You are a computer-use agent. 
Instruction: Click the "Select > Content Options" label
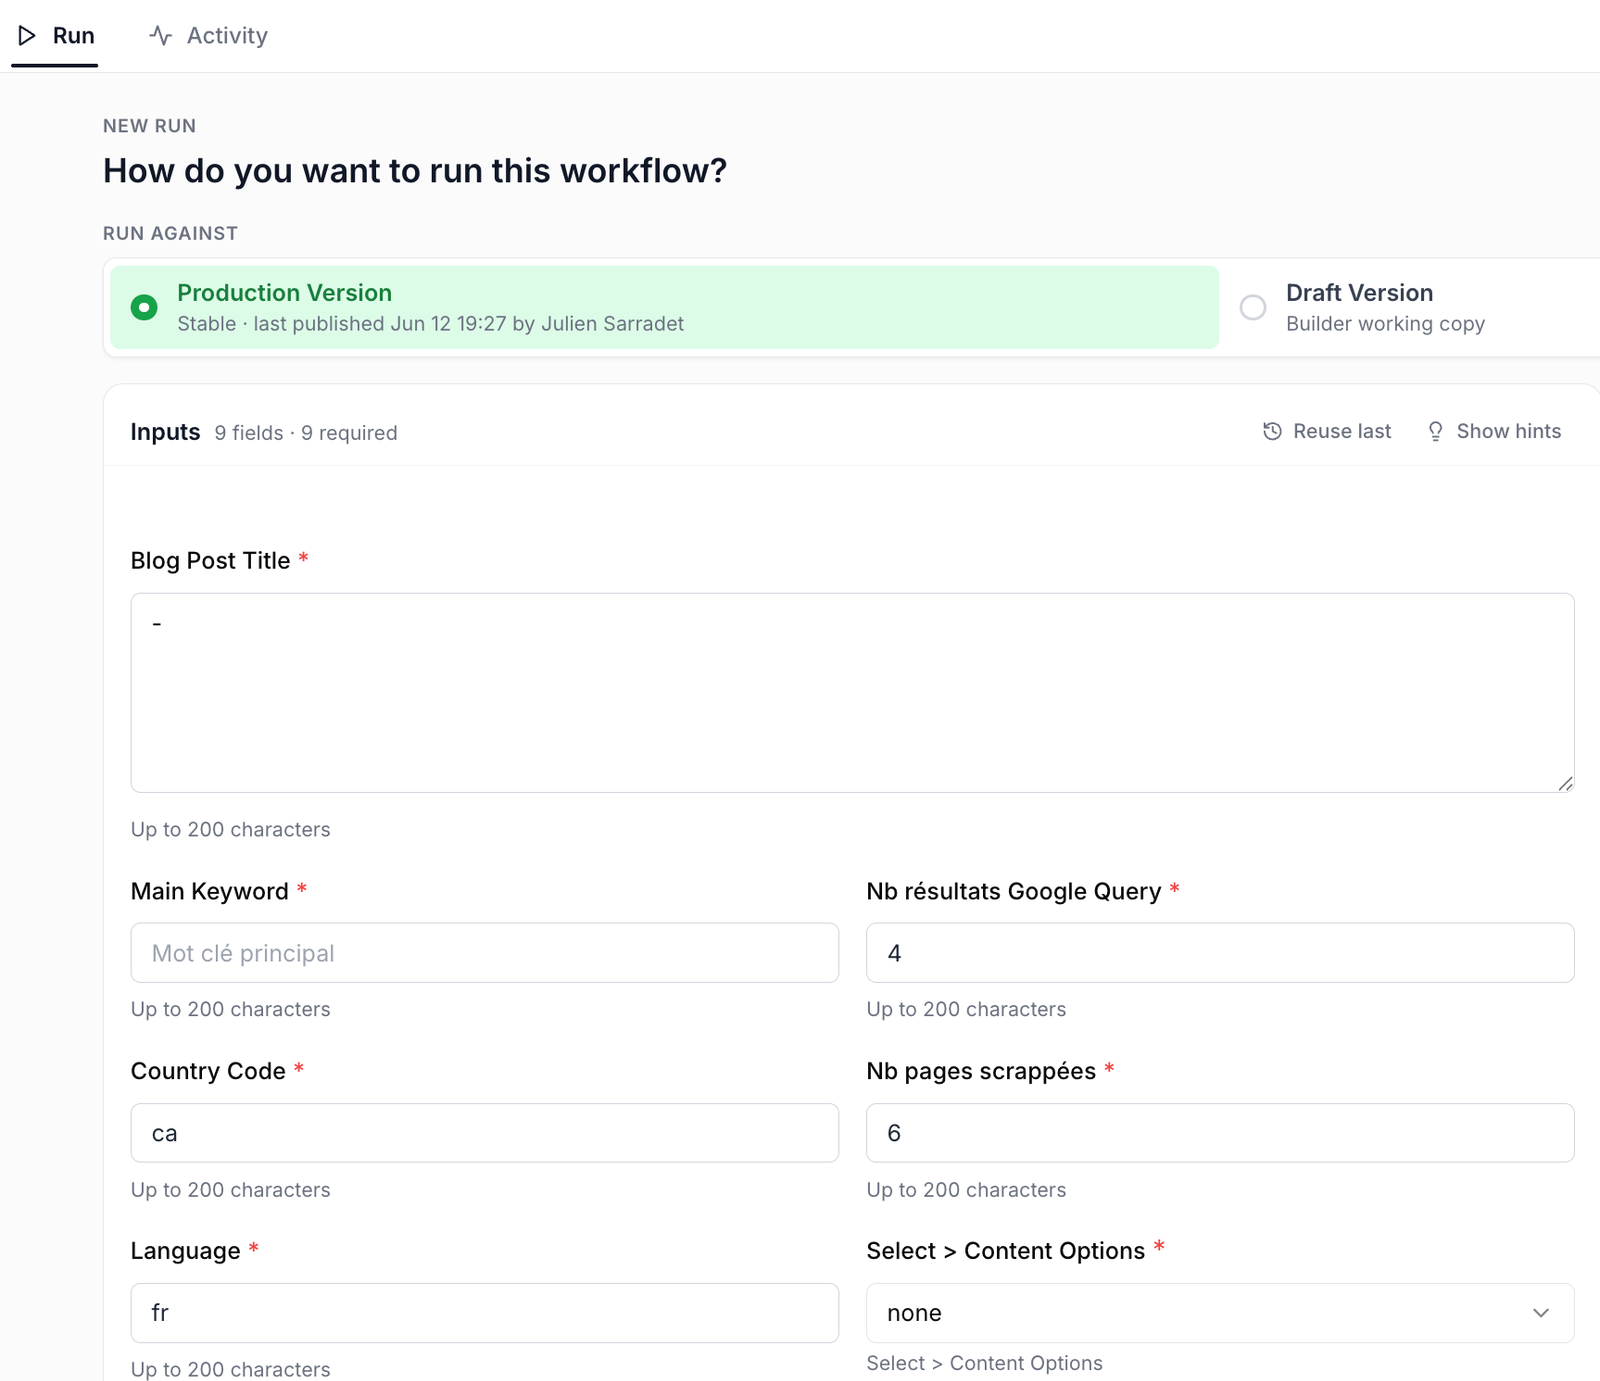point(1005,1251)
